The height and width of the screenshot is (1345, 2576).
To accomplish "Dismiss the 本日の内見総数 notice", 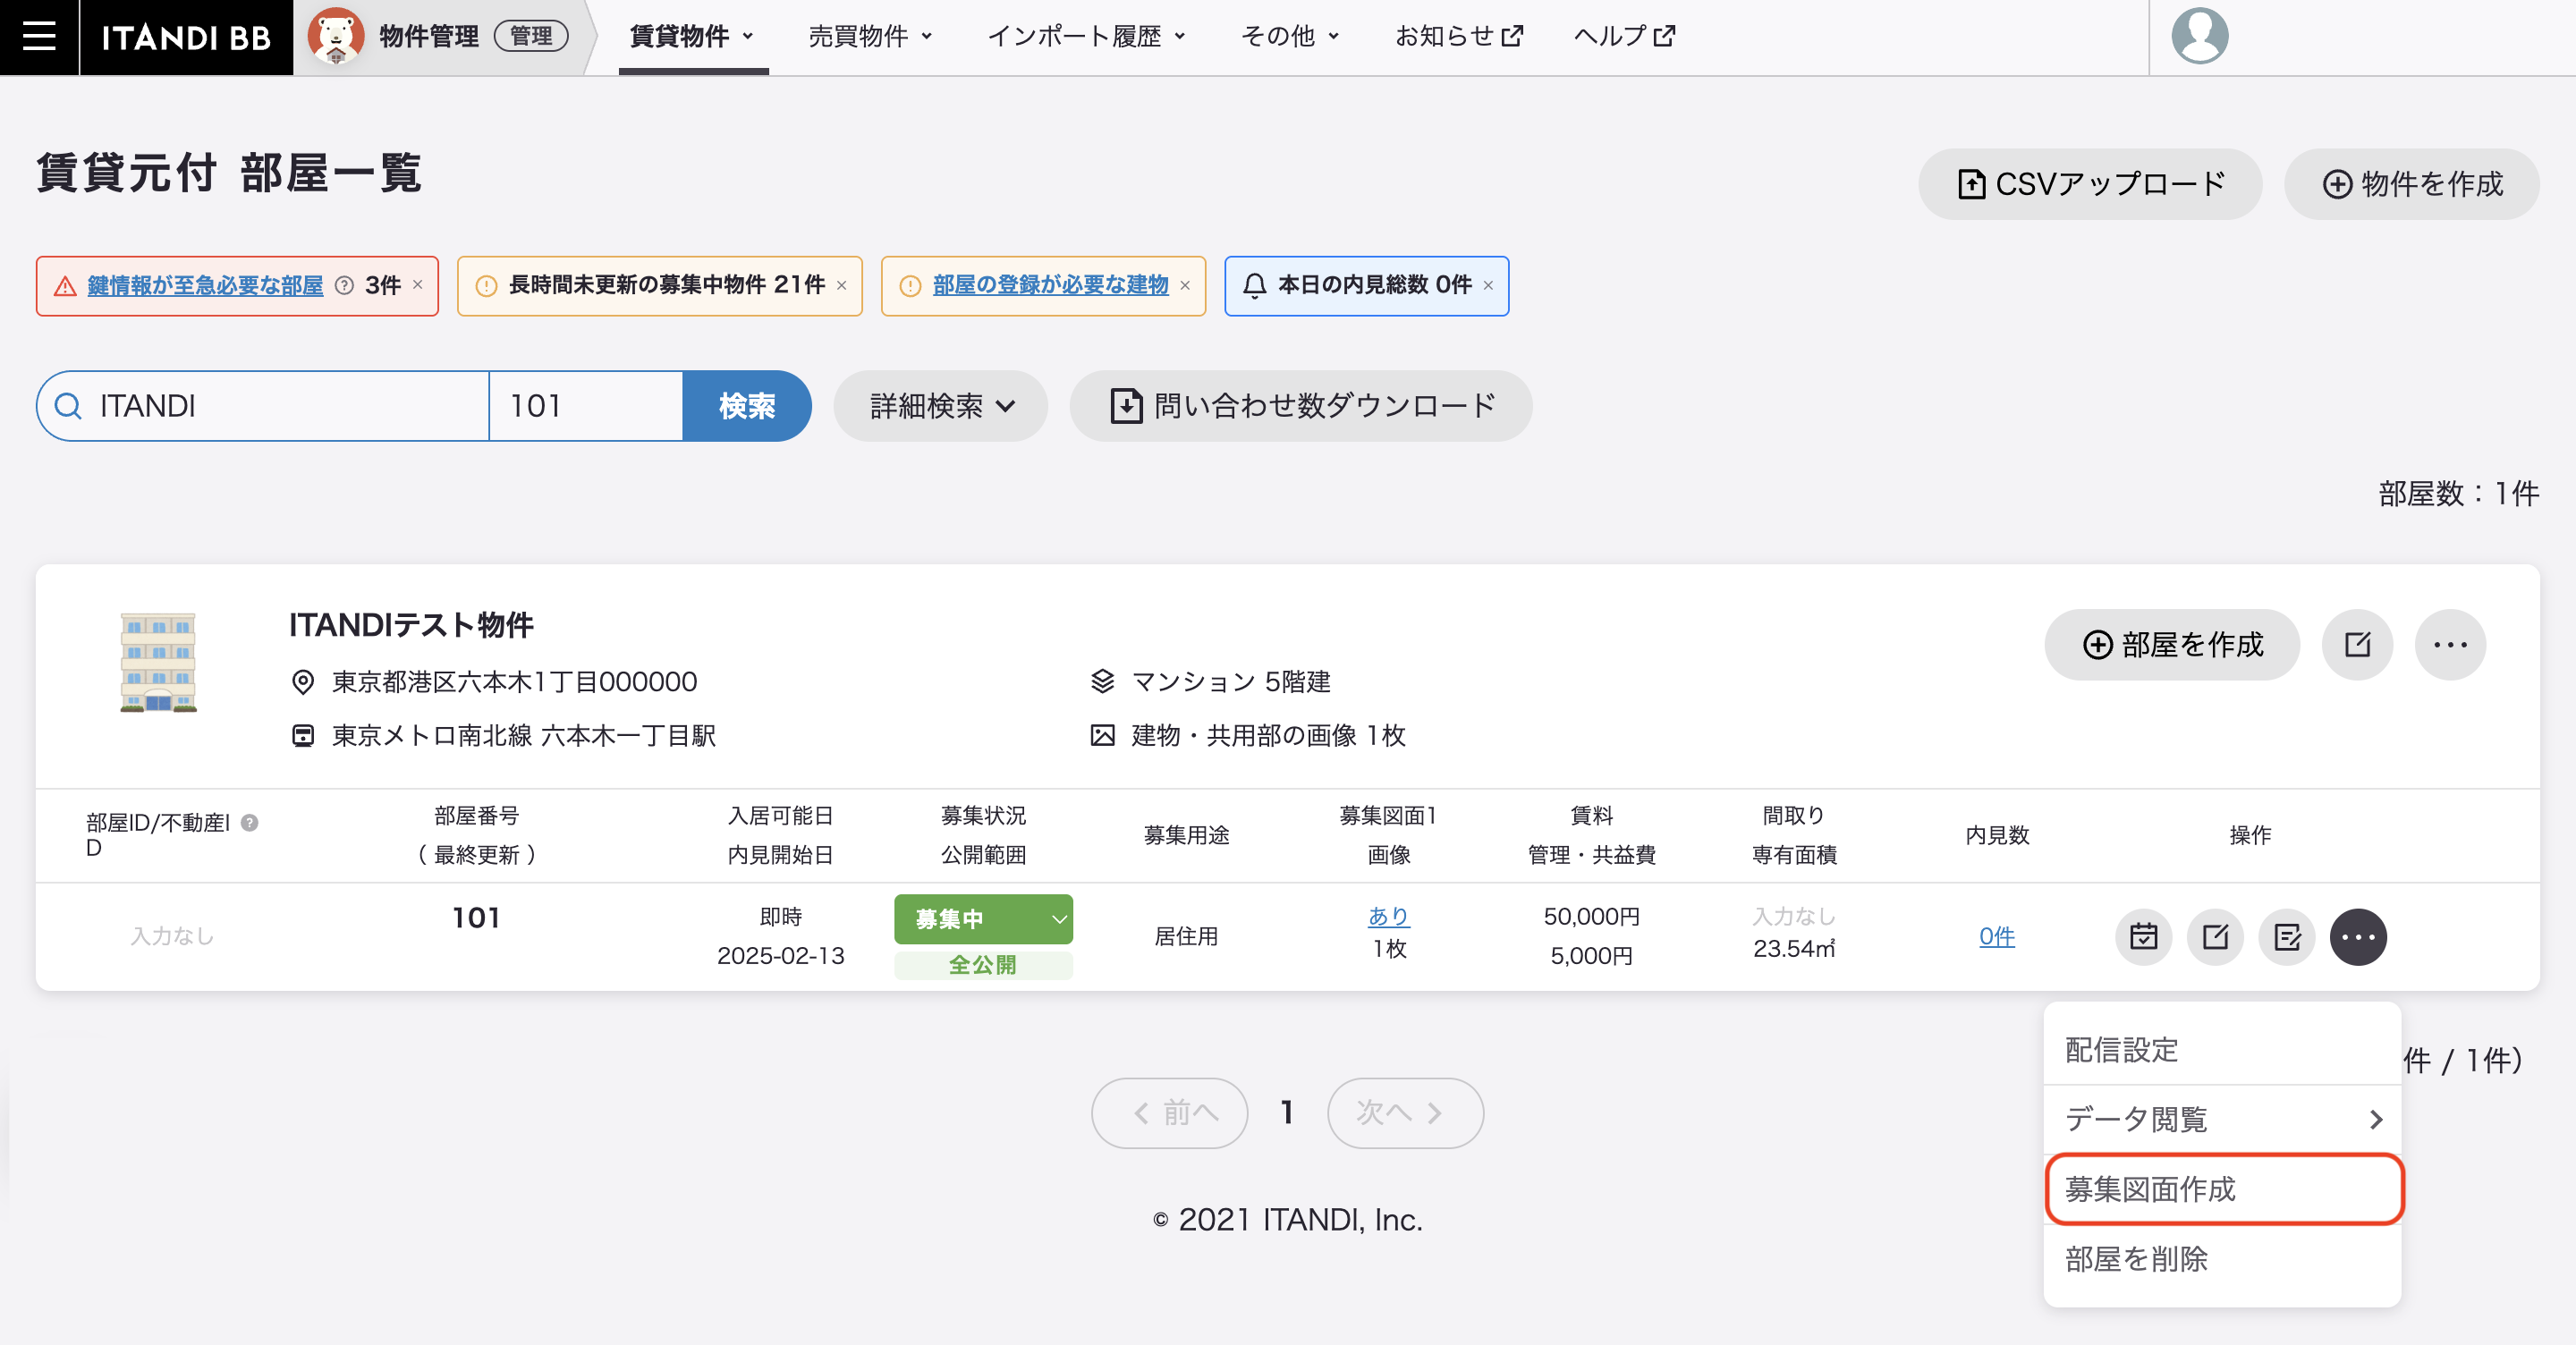I will point(1488,286).
